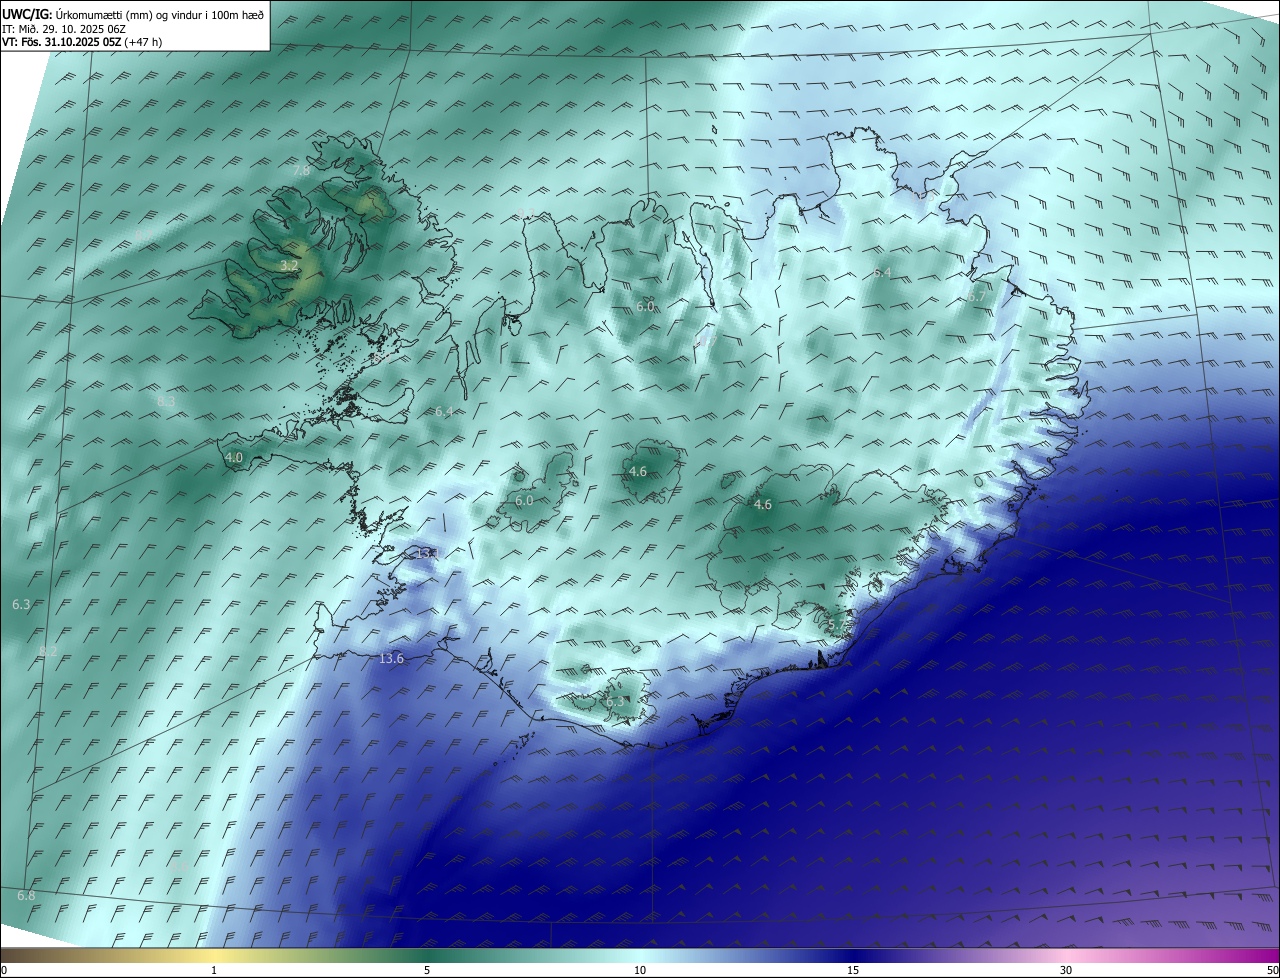Click the colorbar tick label 50
The image size is (1280, 978).
(x=1272, y=970)
